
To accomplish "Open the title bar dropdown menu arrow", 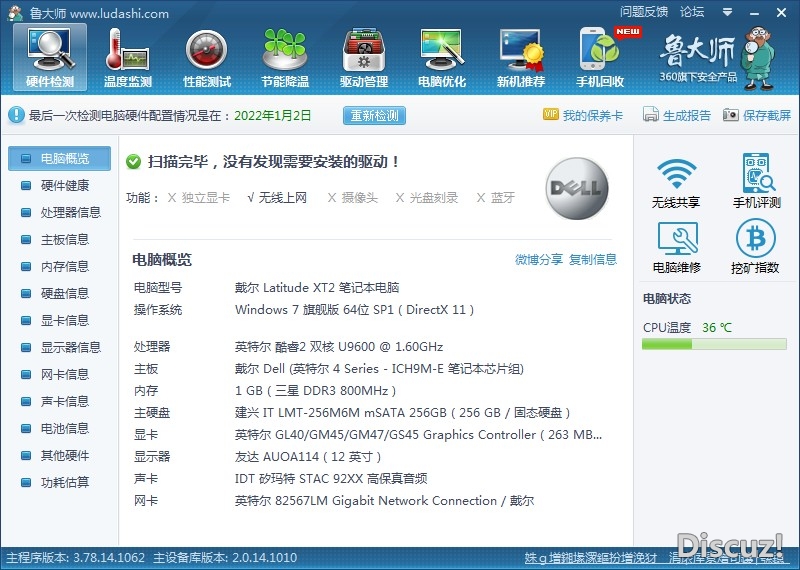I will click(x=728, y=12).
